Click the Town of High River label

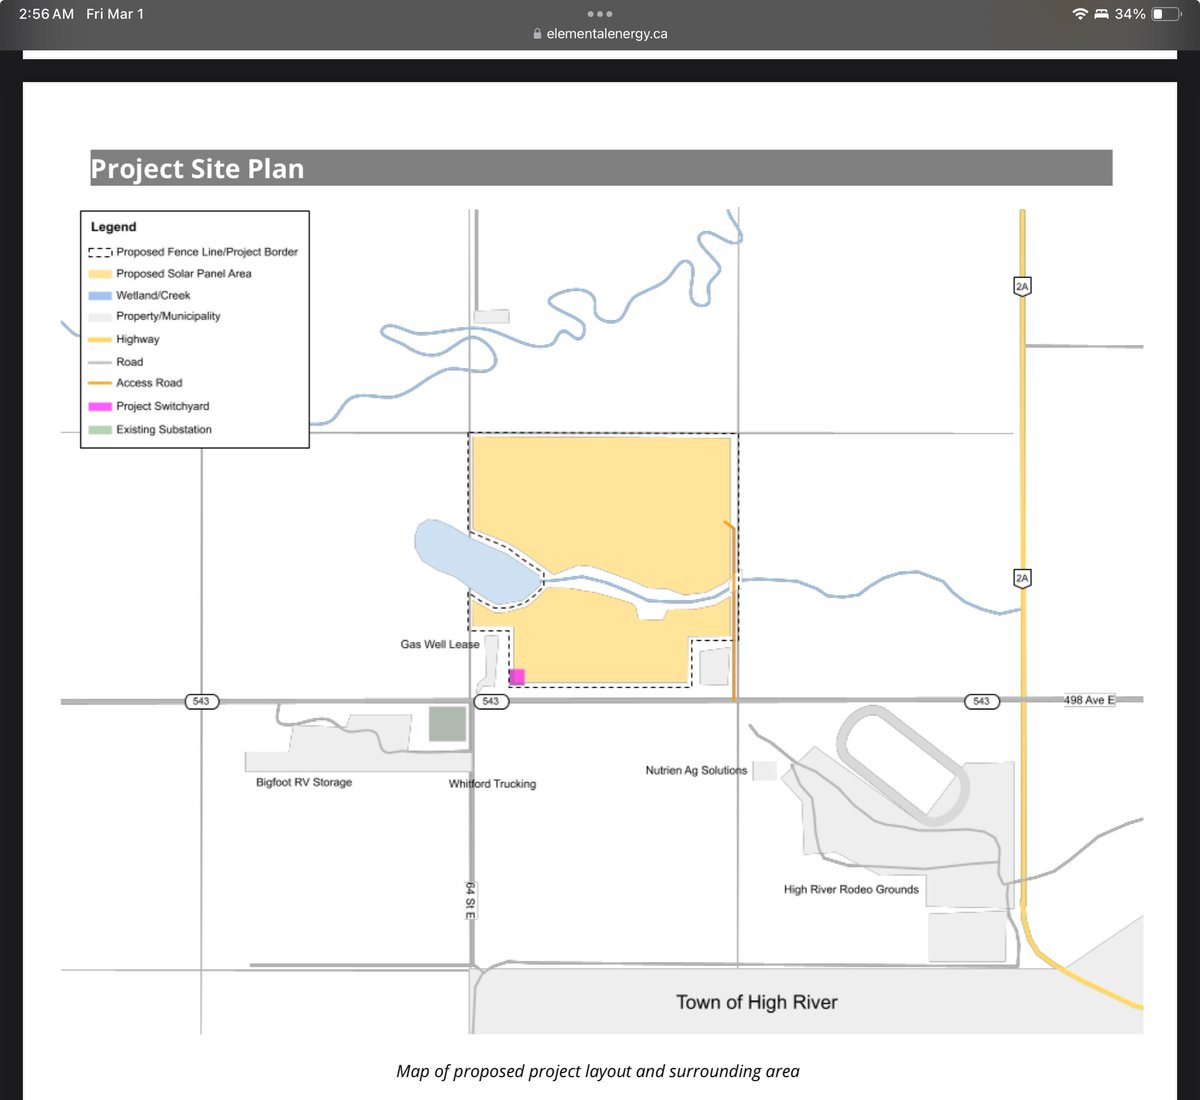(757, 1002)
